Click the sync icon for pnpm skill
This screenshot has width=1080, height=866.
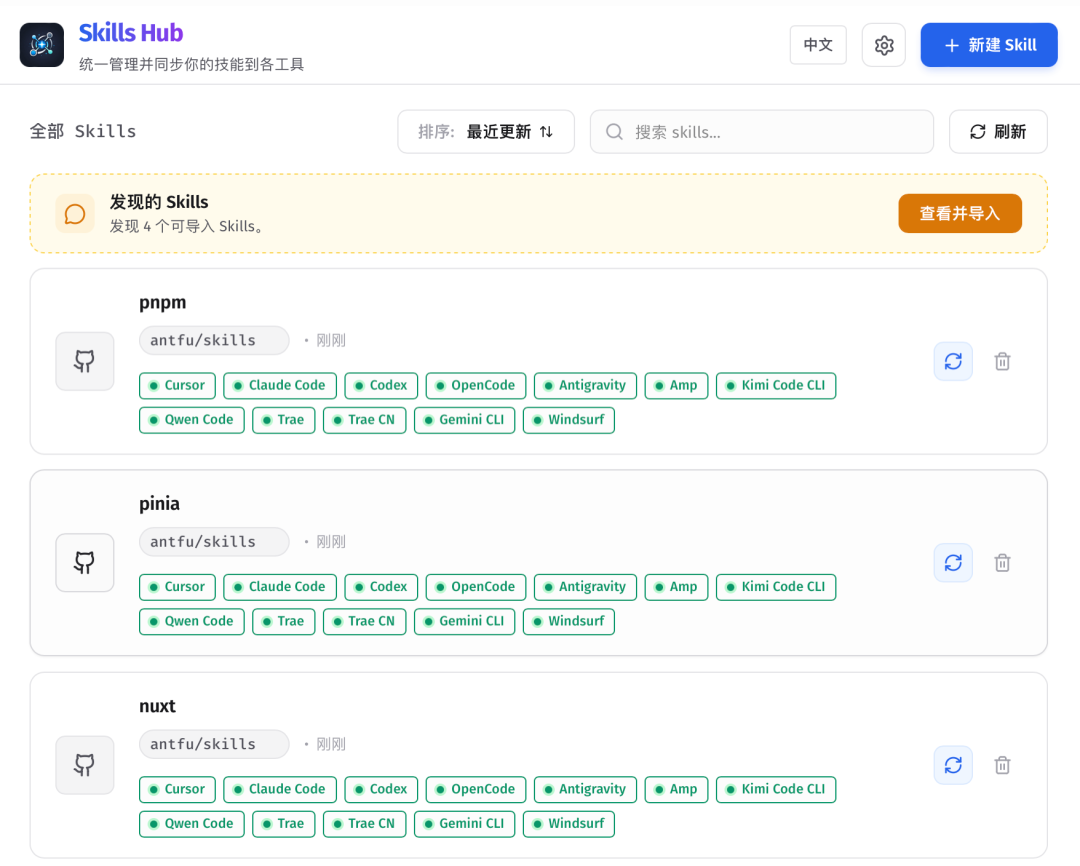(953, 361)
